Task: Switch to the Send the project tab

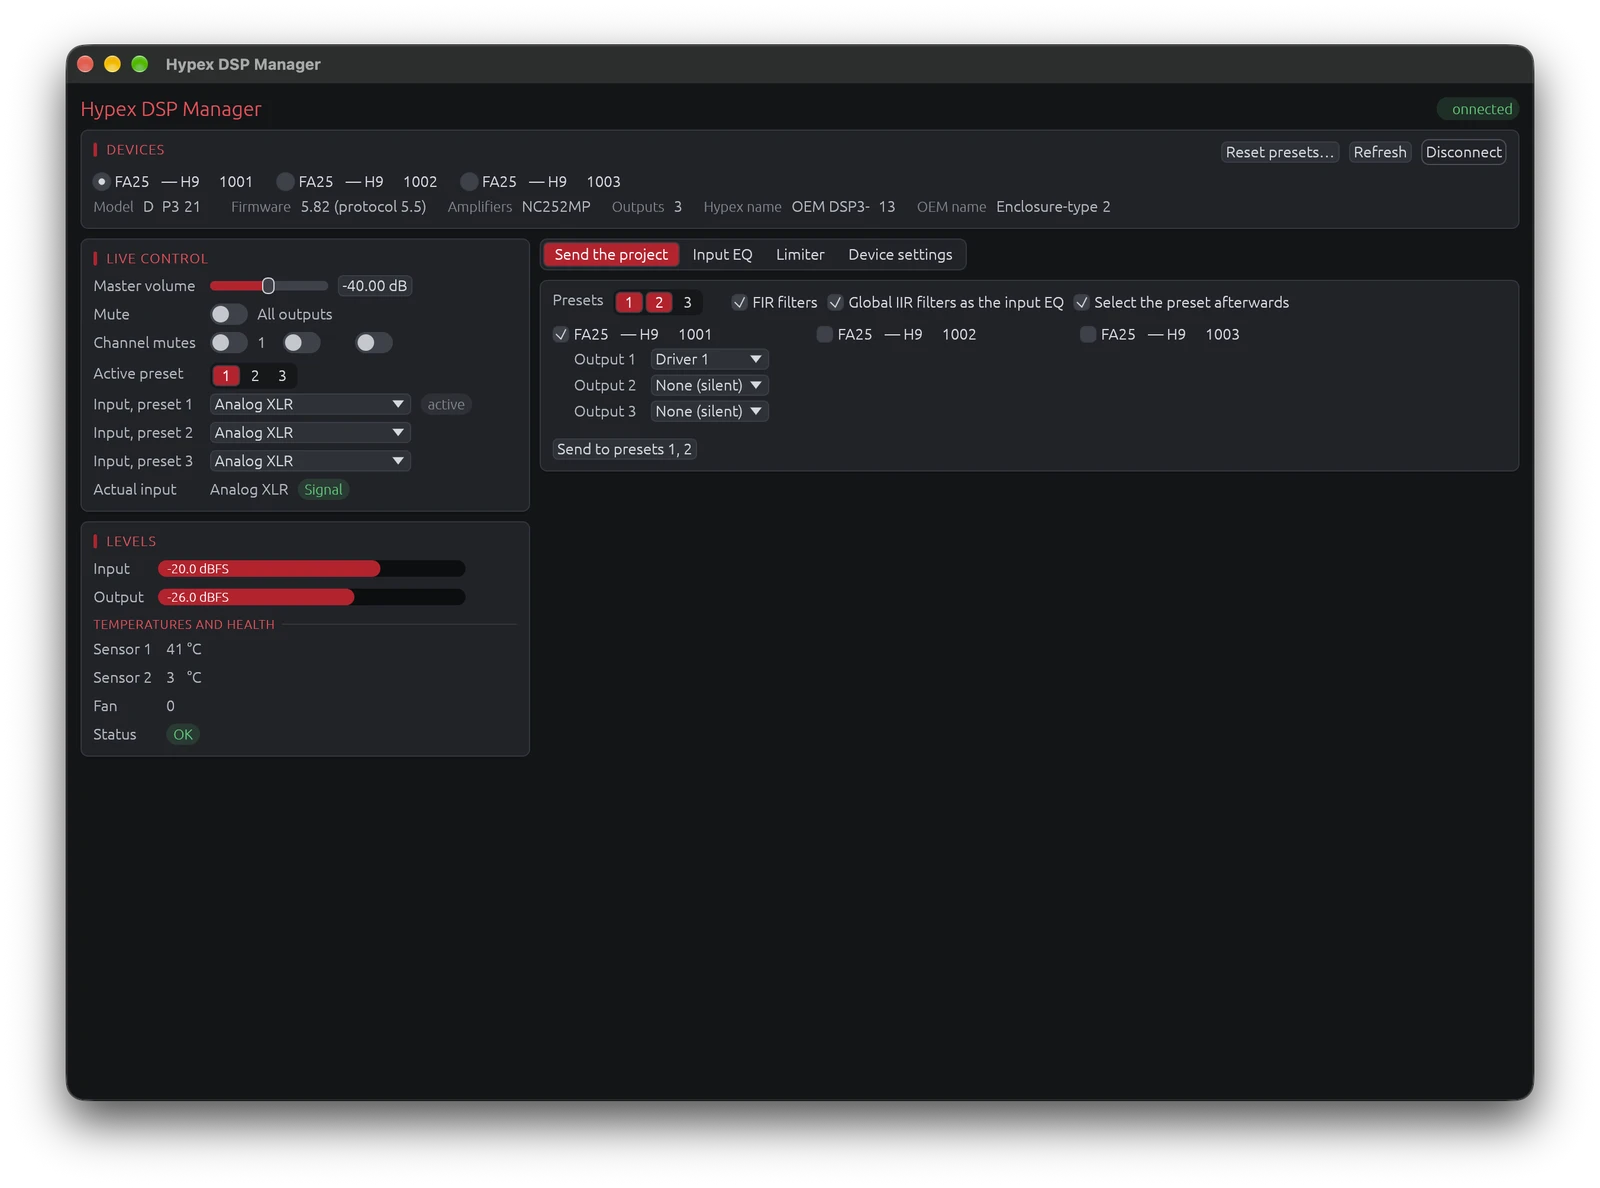Action: pos(611,255)
